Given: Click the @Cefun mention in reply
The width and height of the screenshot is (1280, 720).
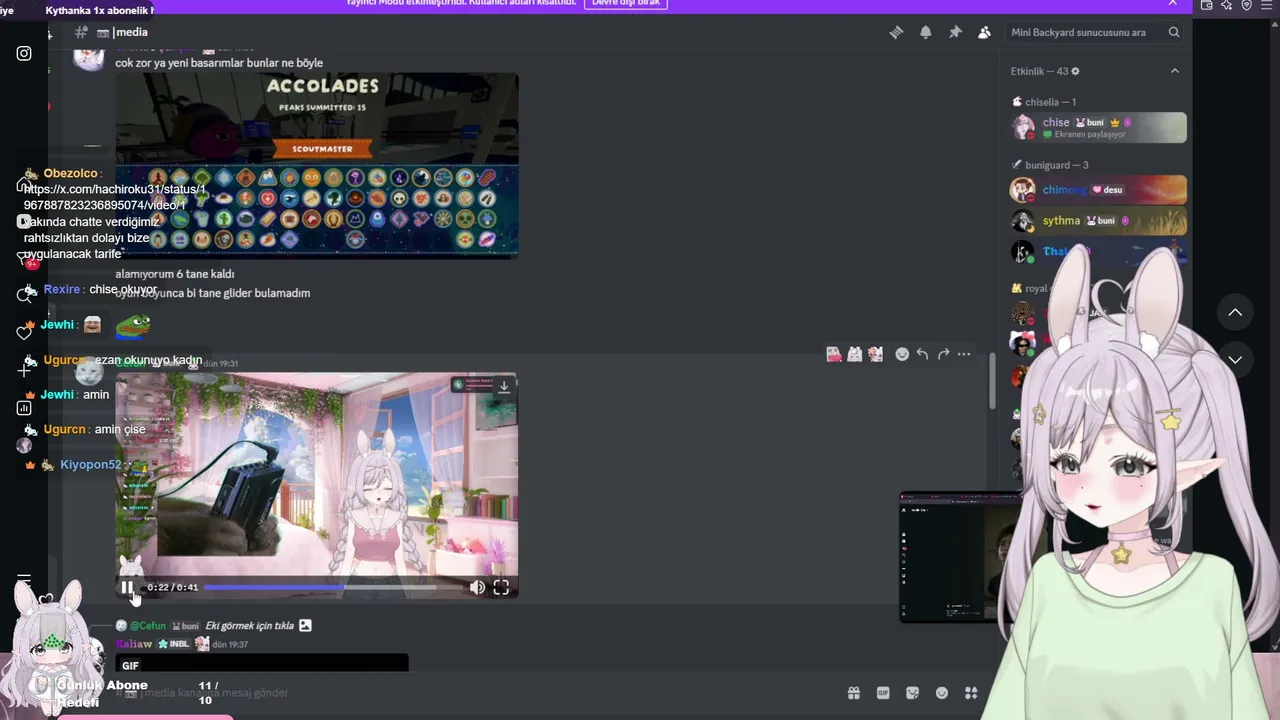Looking at the screenshot, I should (148, 626).
